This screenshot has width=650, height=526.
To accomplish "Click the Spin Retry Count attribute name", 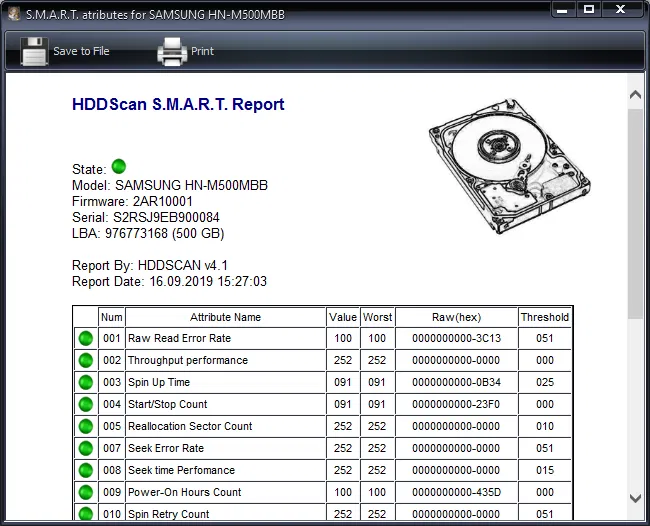I will [x=168, y=514].
